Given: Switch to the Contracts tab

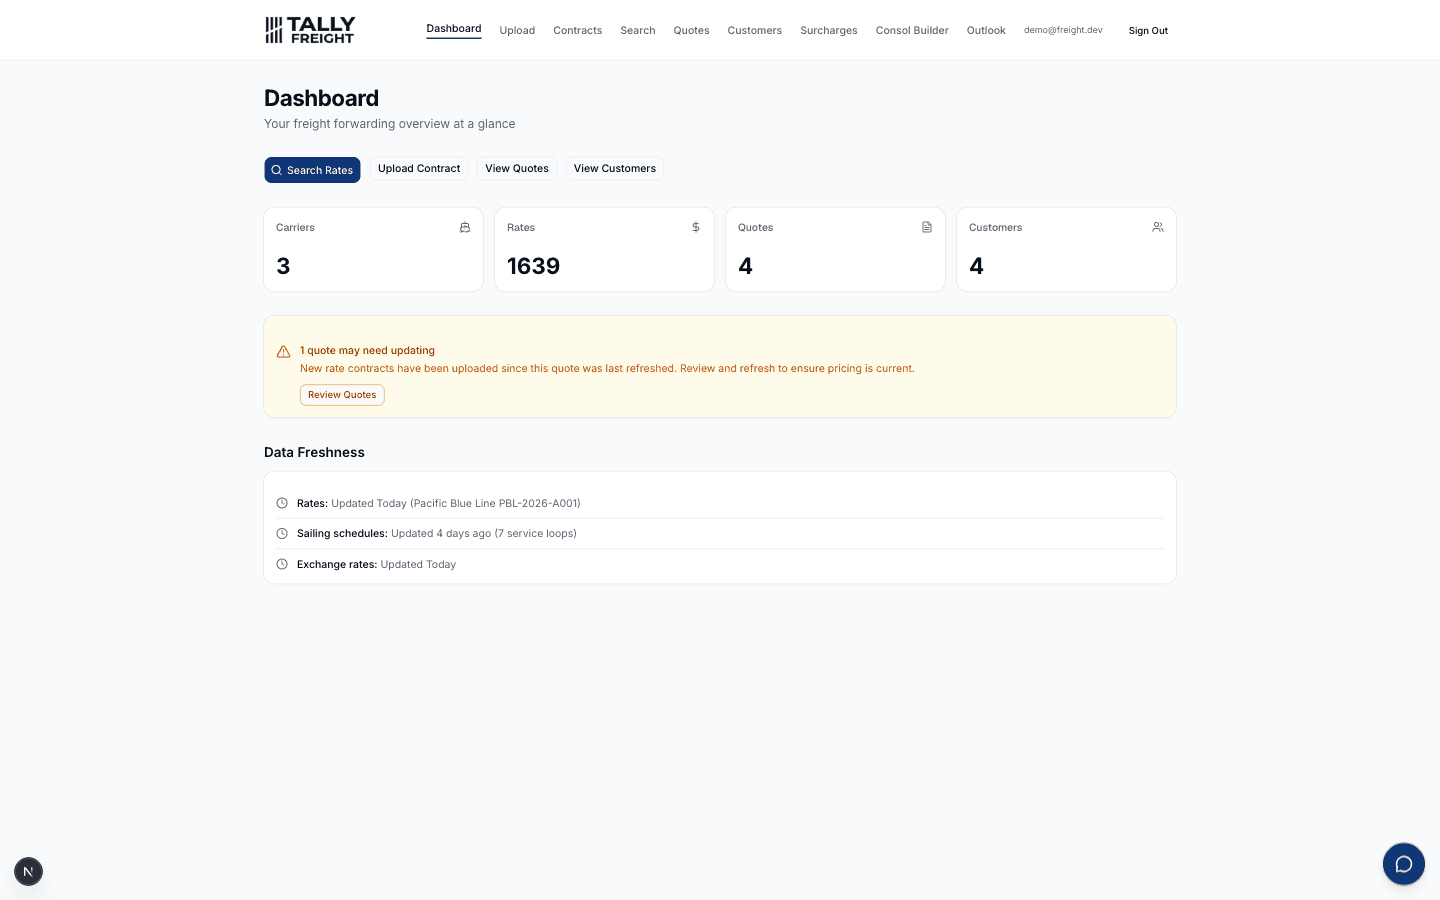Looking at the screenshot, I should point(577,30).
